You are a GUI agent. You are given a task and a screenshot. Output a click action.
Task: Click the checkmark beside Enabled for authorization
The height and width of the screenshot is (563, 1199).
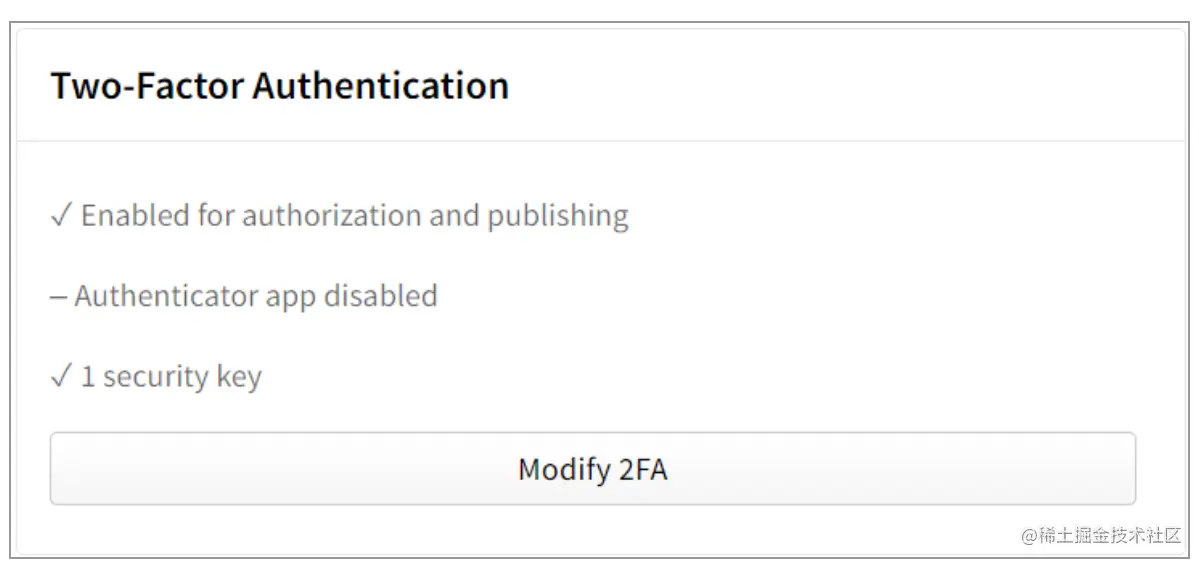tap(61, 216)
